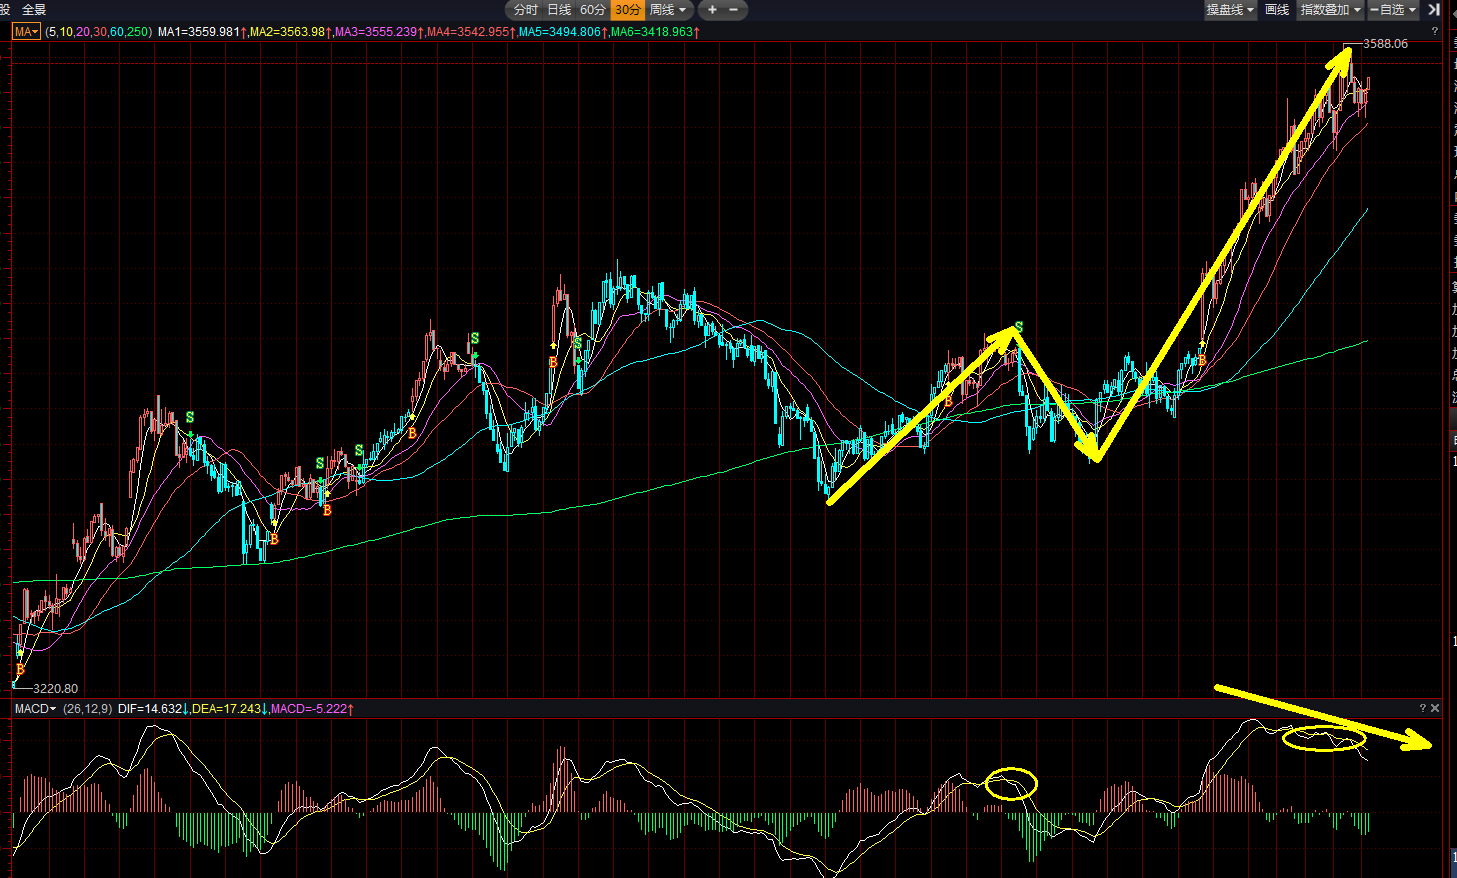Screen dimensions: 1457x878
Task: Open help for the MACD sub-panel
Action: pos(1422,708)
